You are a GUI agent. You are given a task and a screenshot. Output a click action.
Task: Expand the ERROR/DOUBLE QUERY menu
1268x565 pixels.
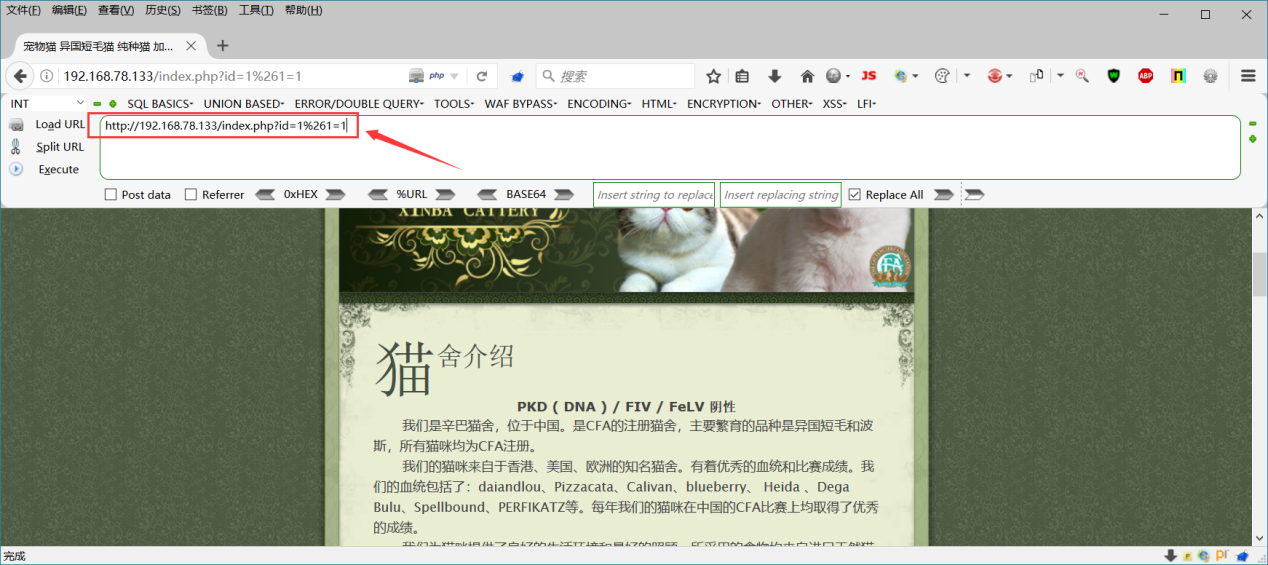click(x=359, y=103)
